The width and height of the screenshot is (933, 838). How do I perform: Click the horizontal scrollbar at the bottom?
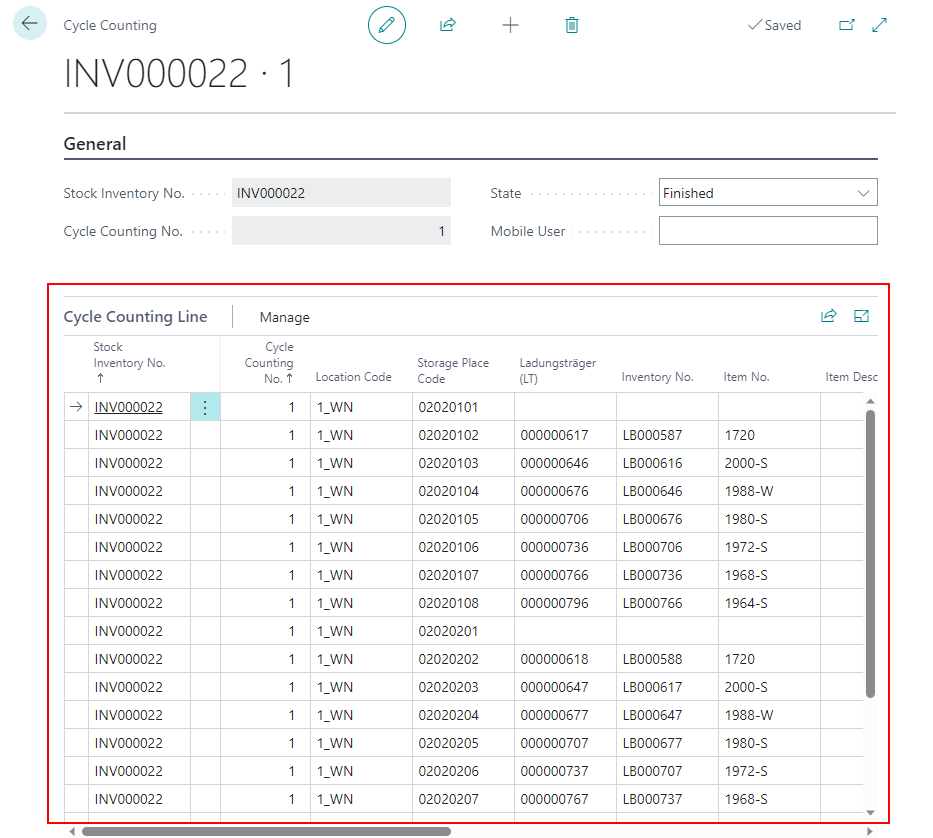click(266, 831)
